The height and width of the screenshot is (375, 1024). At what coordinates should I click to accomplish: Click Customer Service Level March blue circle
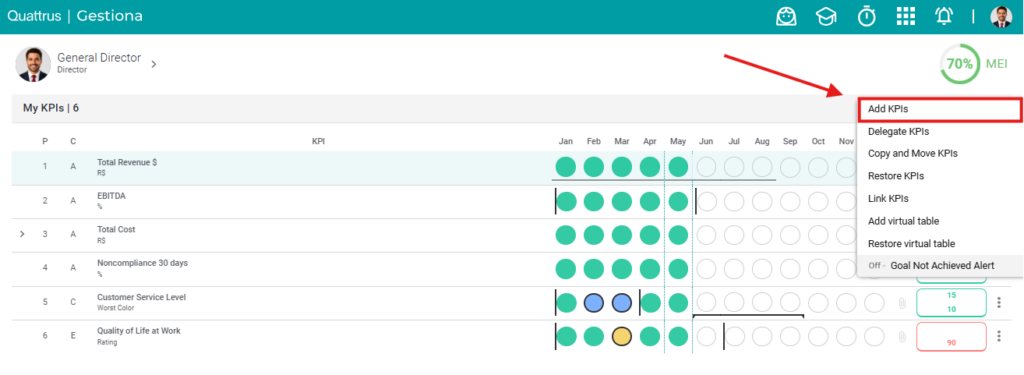tap(622, 302)
